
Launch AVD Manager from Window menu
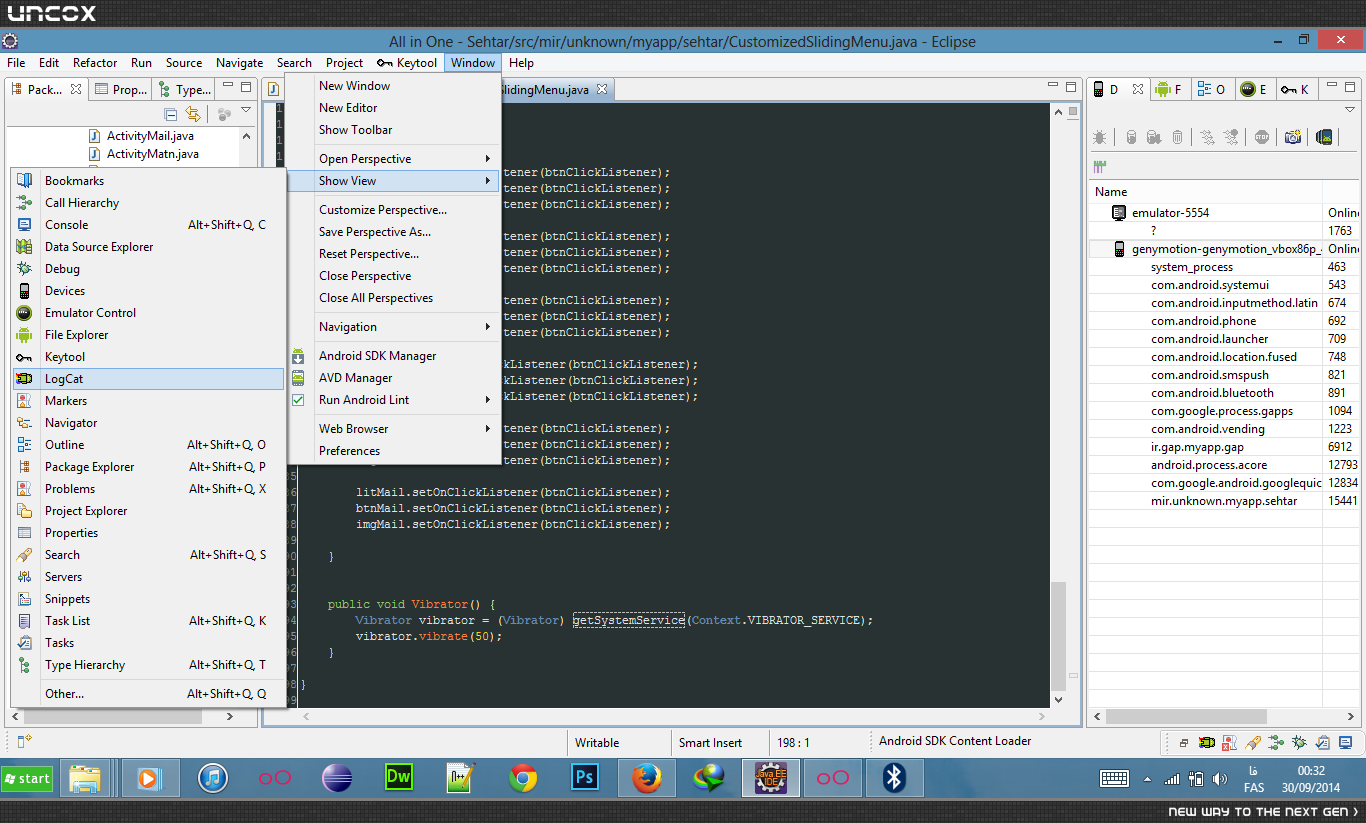point(393,378)
